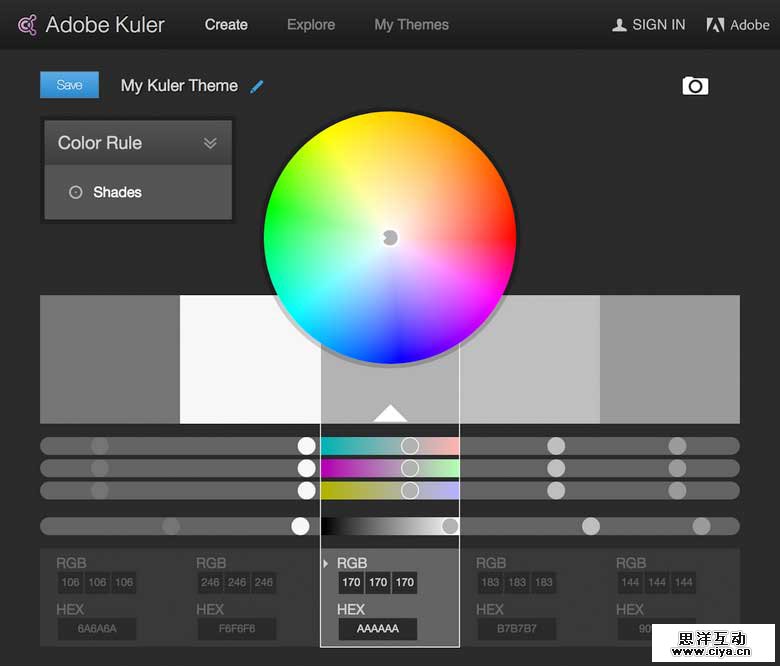This screenshot has height=667, width=780.
Task: Go to the Create tab
Action: coord(226,25)
